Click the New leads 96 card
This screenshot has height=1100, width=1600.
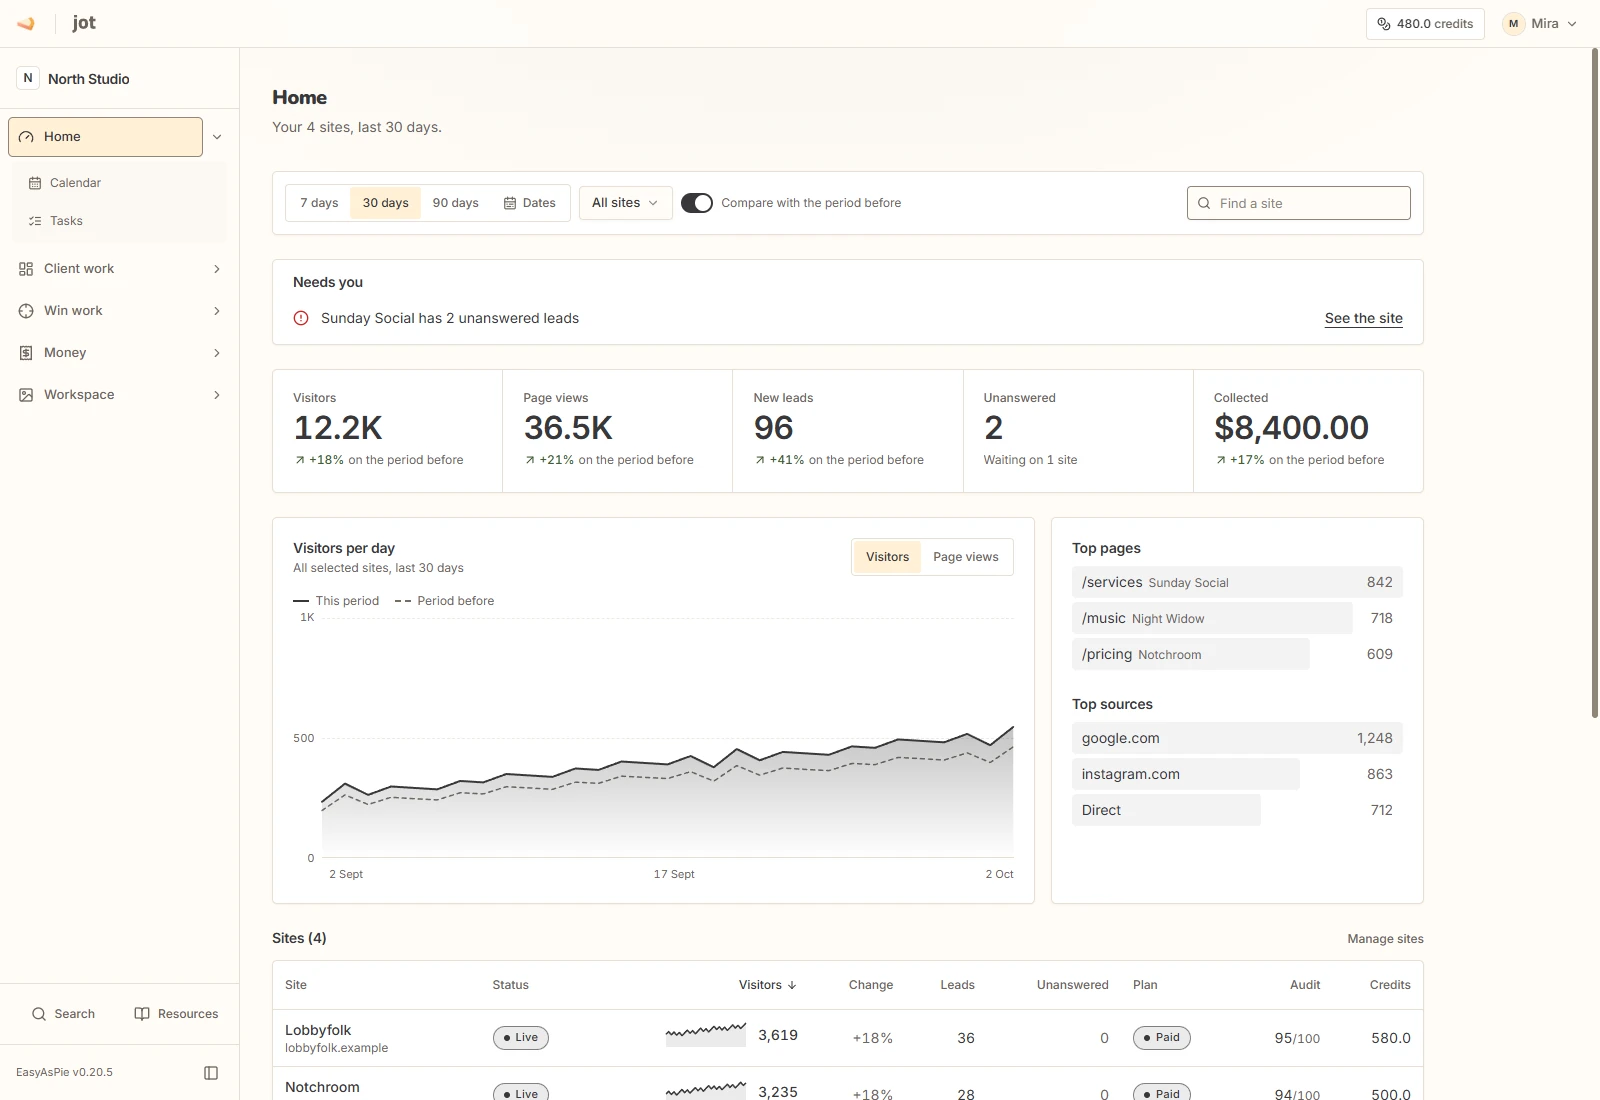847,431
